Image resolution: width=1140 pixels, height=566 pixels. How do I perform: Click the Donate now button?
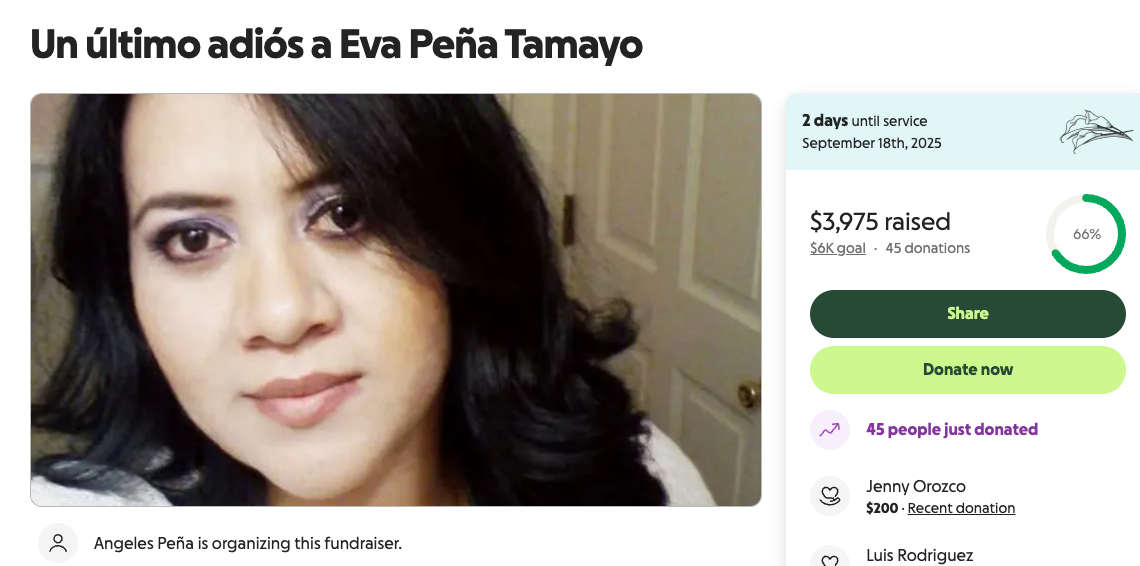[x=968, y=370]
